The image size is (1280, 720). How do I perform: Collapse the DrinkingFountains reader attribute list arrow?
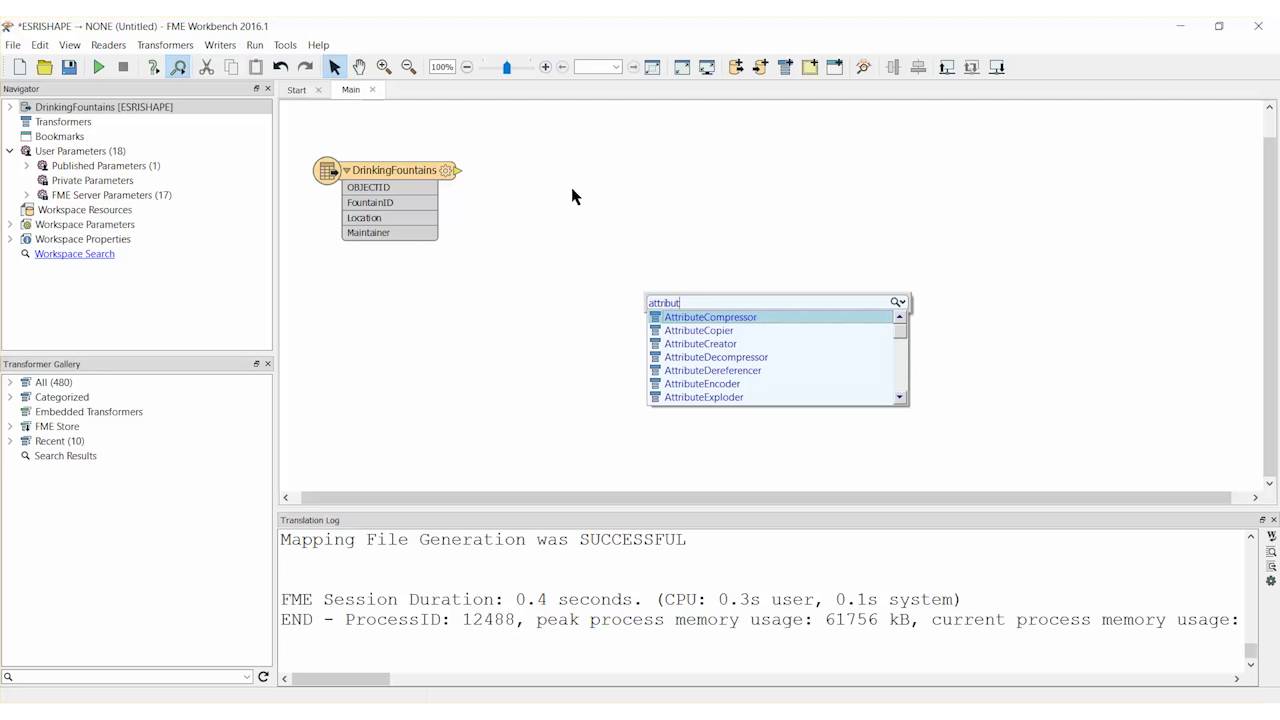pos(347,171)
